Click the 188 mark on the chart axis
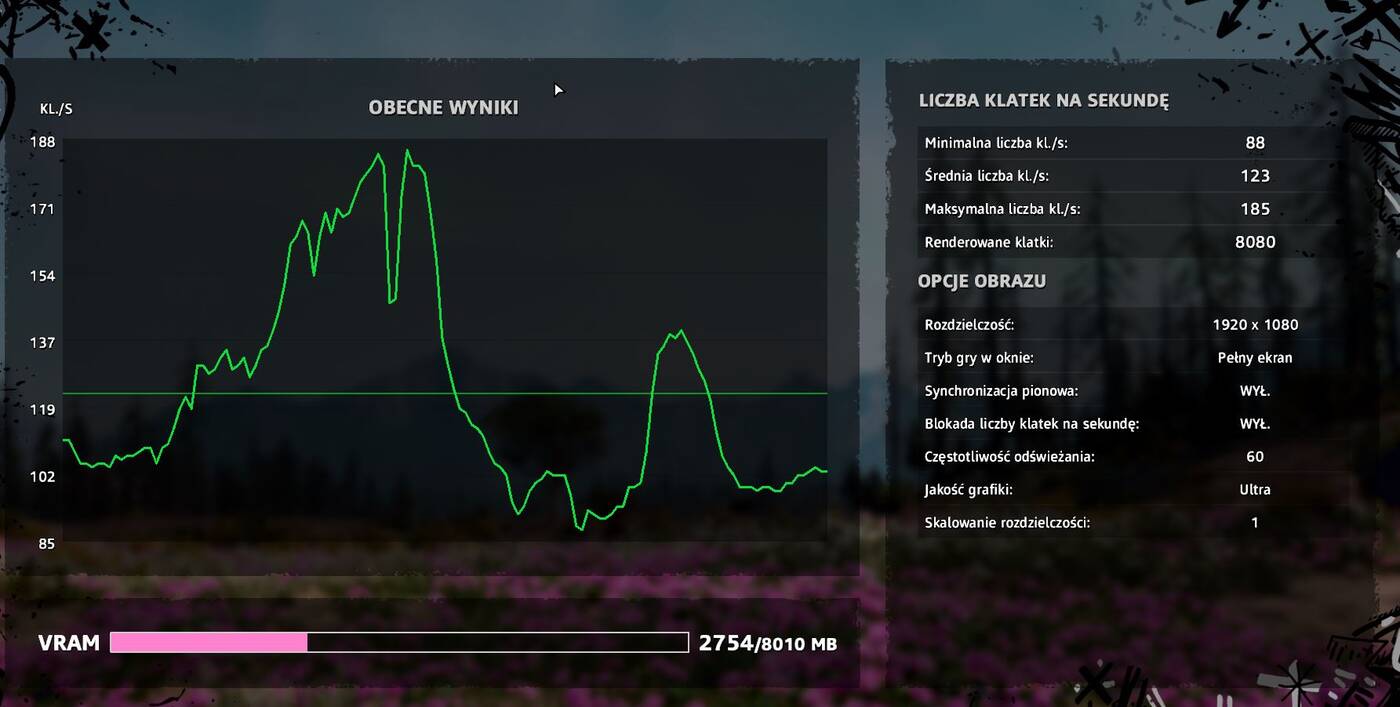Screen dimensions: 1400x707 tap(42, 142)
